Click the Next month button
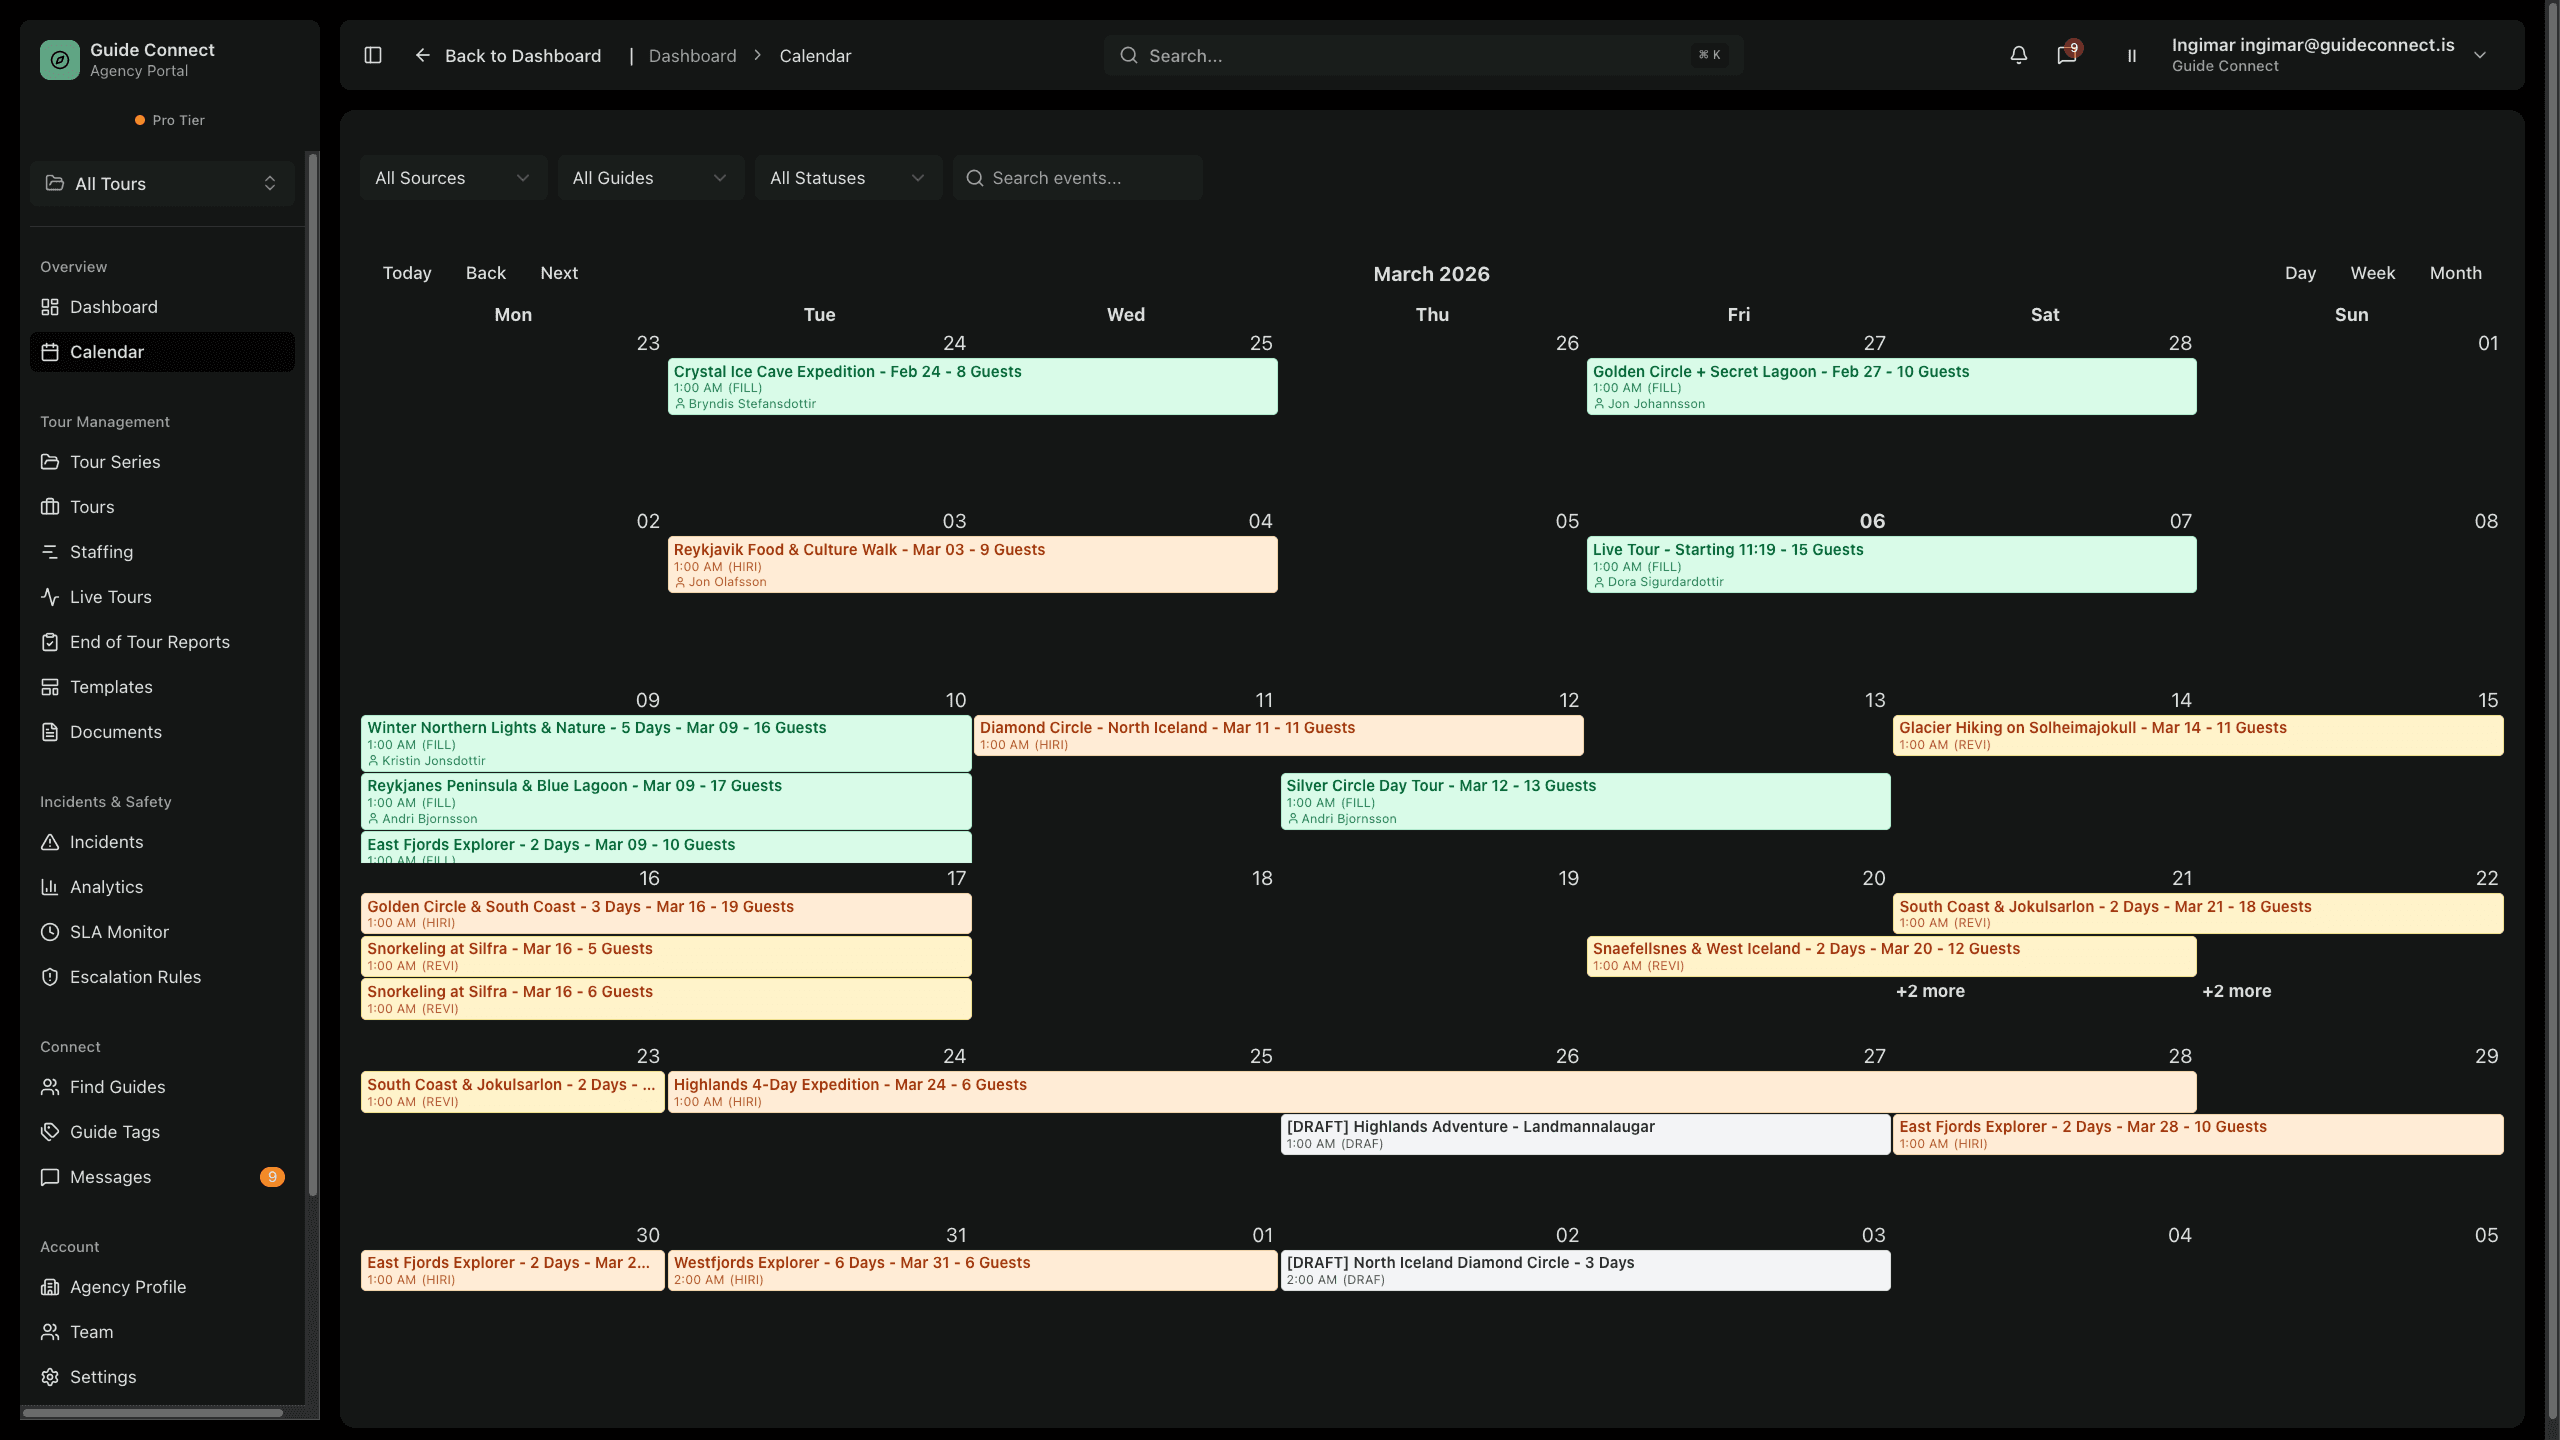Screen dimensions: 2560x1440 559,273
